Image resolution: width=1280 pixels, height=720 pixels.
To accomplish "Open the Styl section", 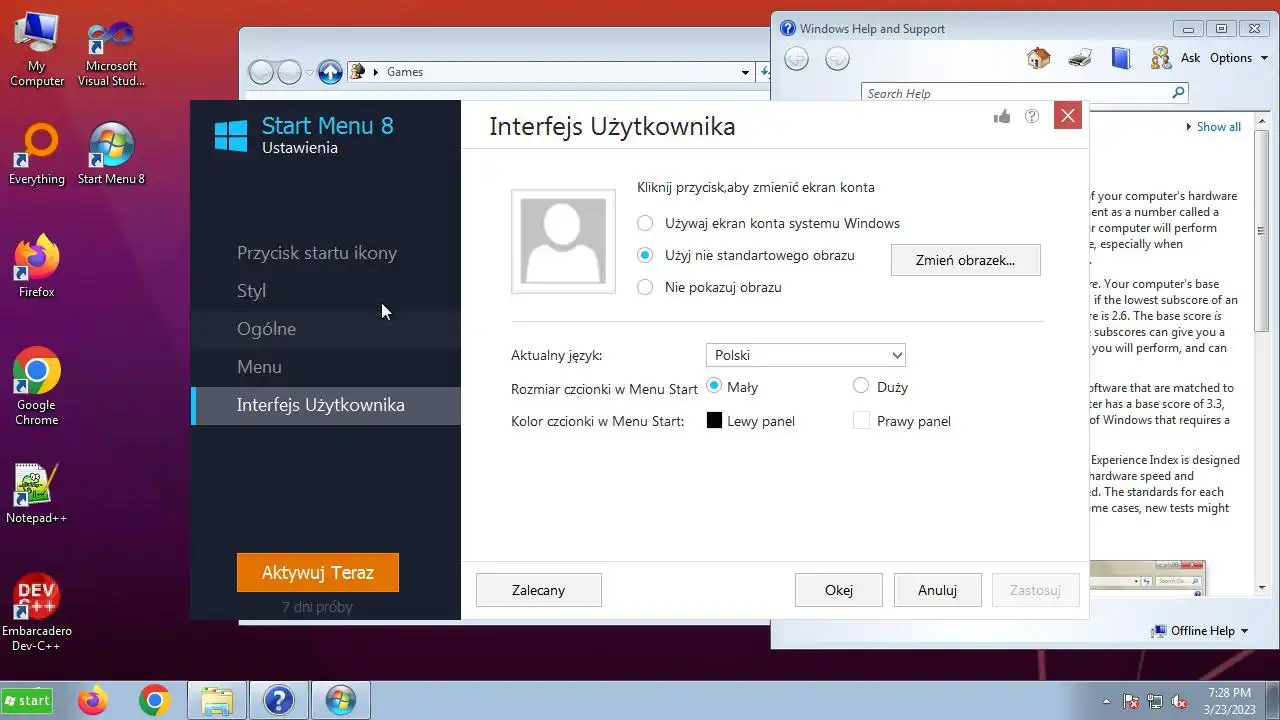I will point(251,291).
